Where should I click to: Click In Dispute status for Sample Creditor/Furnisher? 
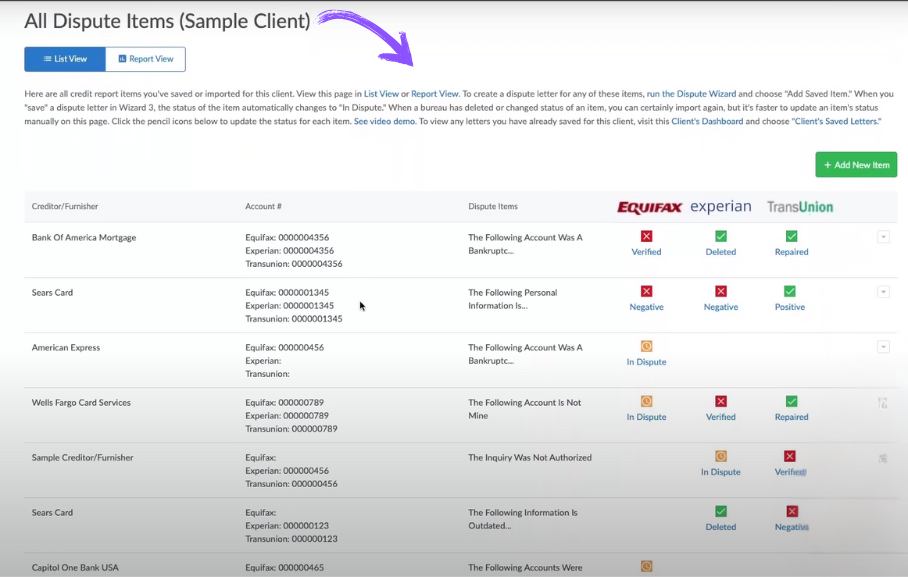[720, 472]
